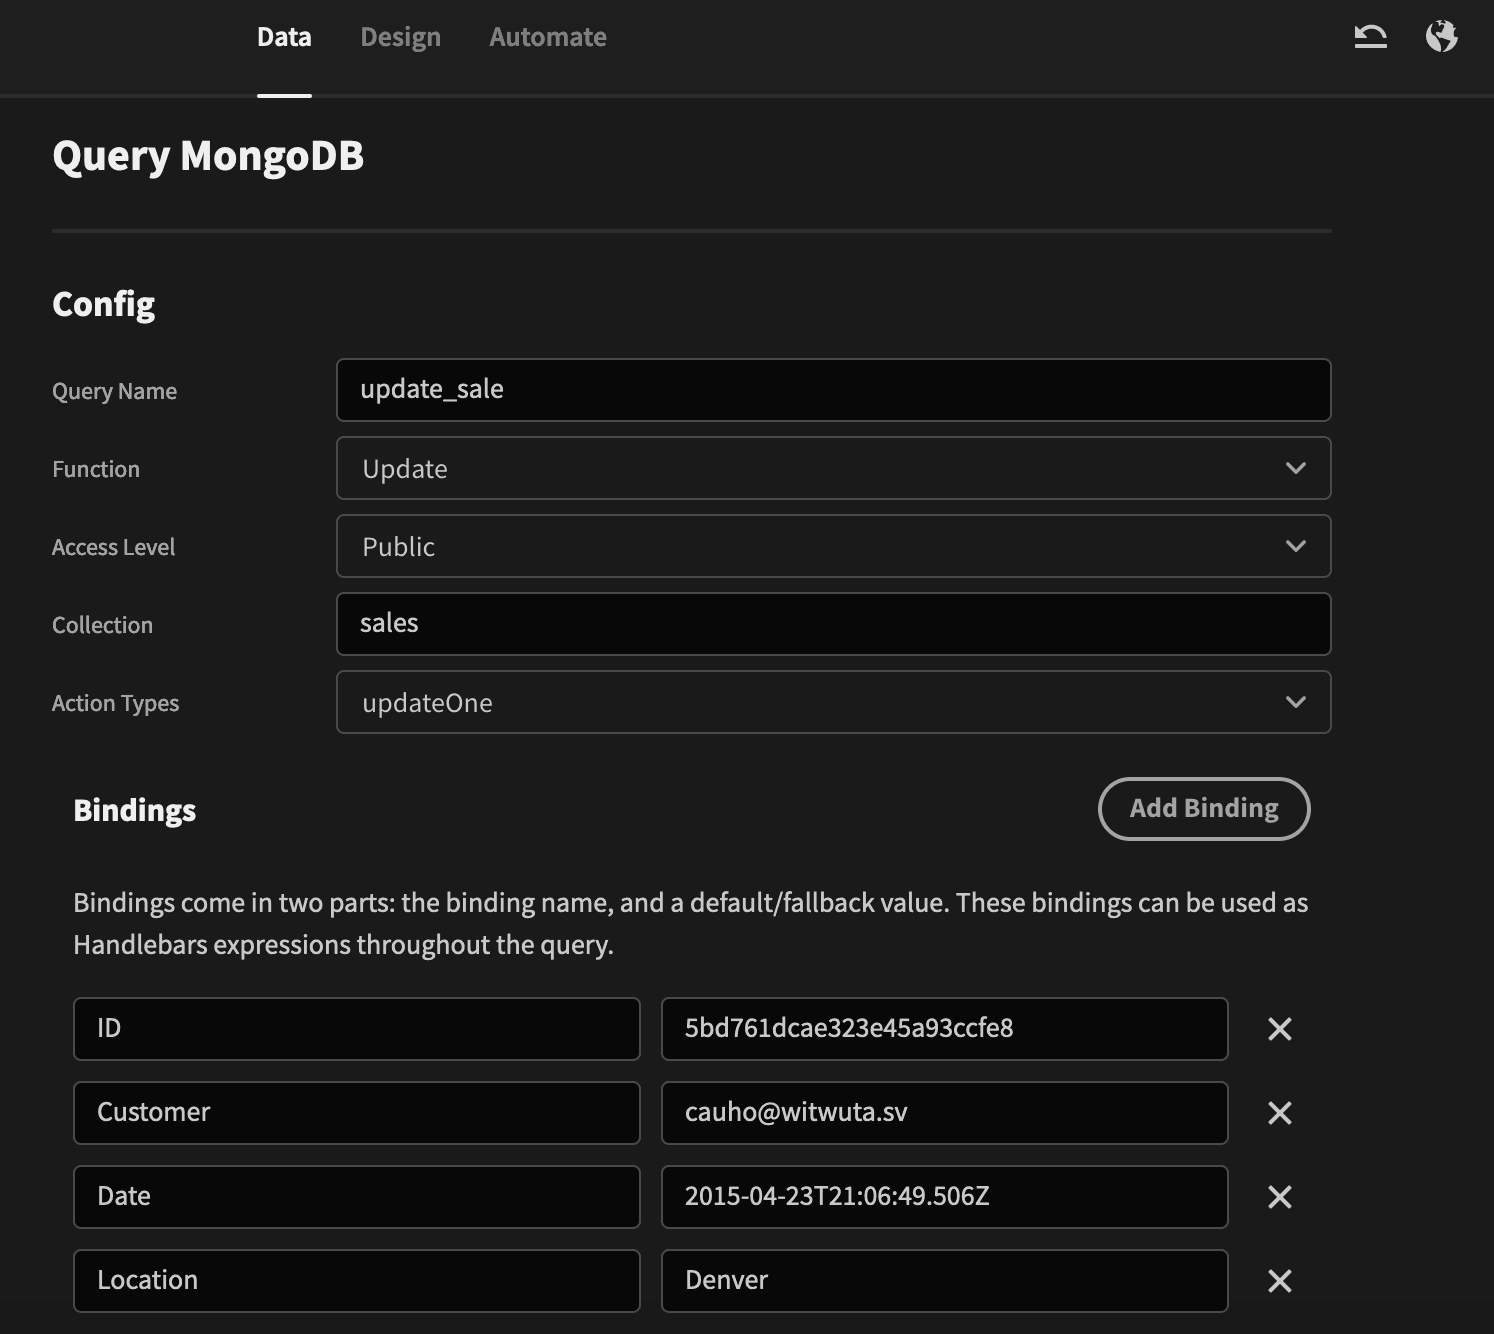Remove the Date binding
Viewport: 1494px width, 1334px height.
point(1280,1197)
